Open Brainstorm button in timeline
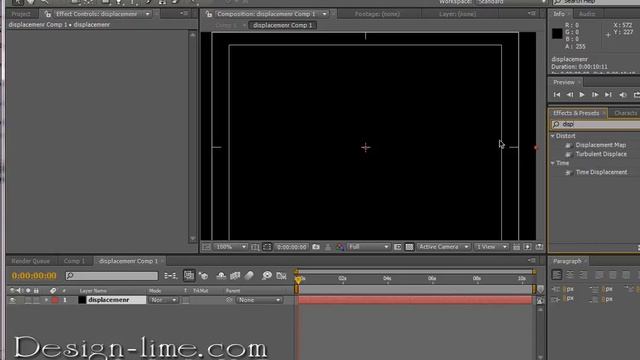The image size is (640, 360). pos(267,276)
